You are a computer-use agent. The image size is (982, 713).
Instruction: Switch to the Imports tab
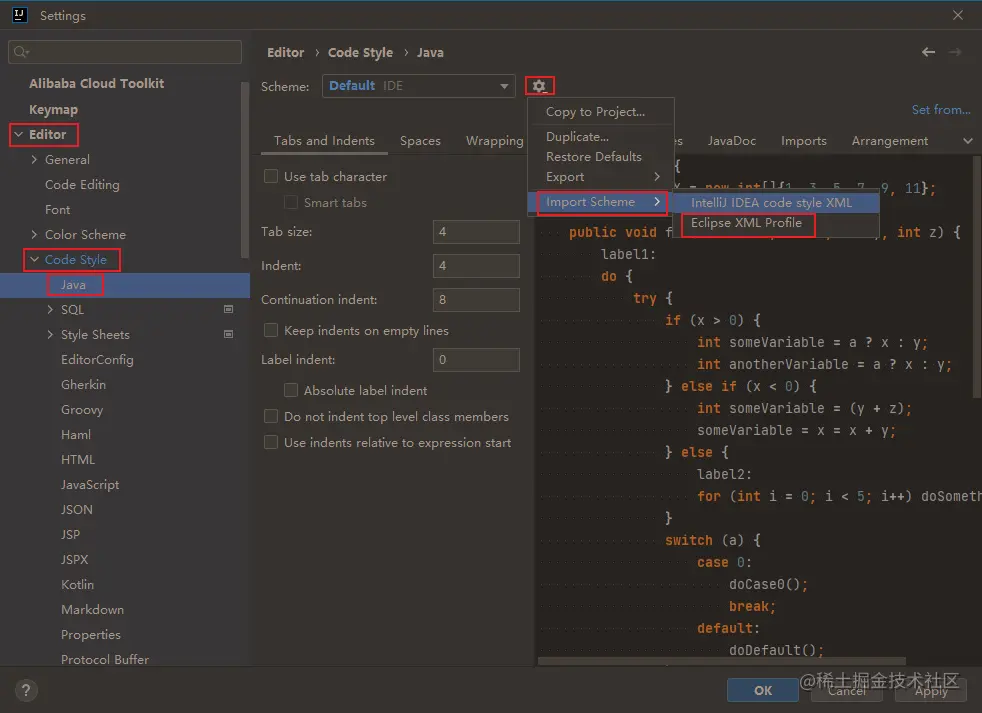click(x=804, y=141)
